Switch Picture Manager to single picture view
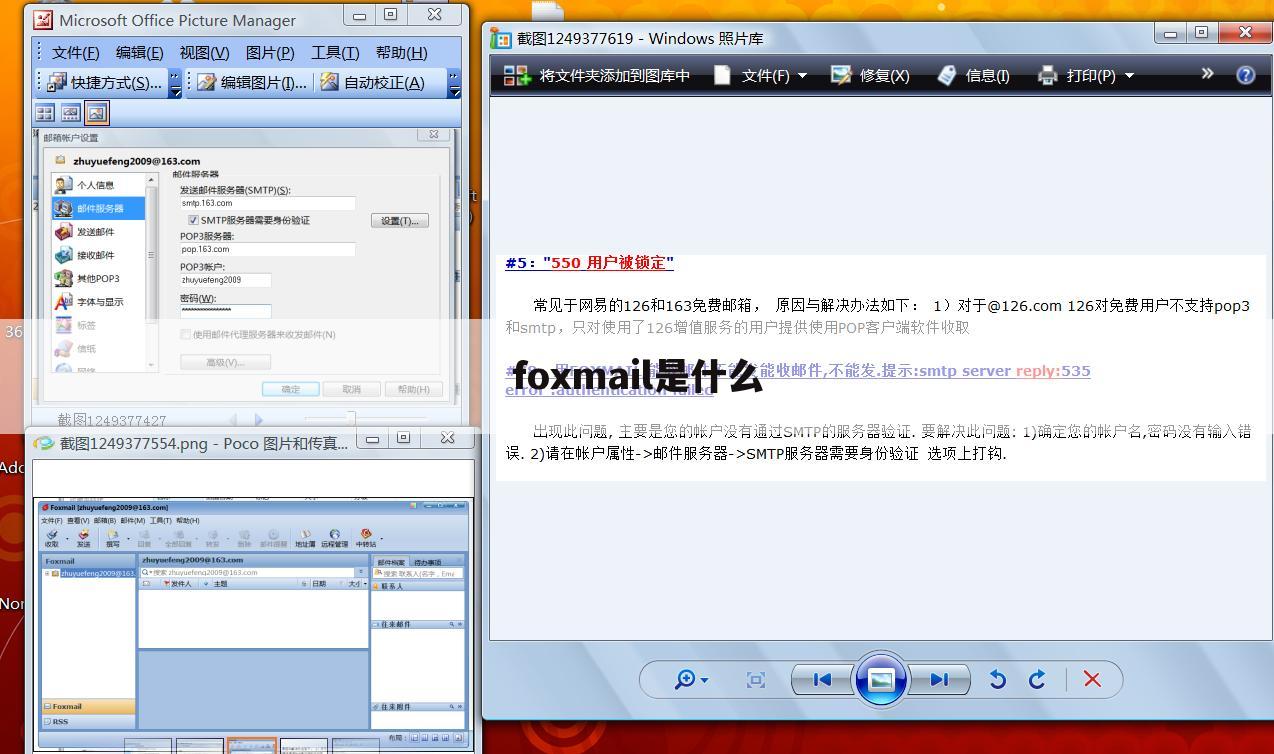Screen dimensions: 1274x754 (96, 113)
